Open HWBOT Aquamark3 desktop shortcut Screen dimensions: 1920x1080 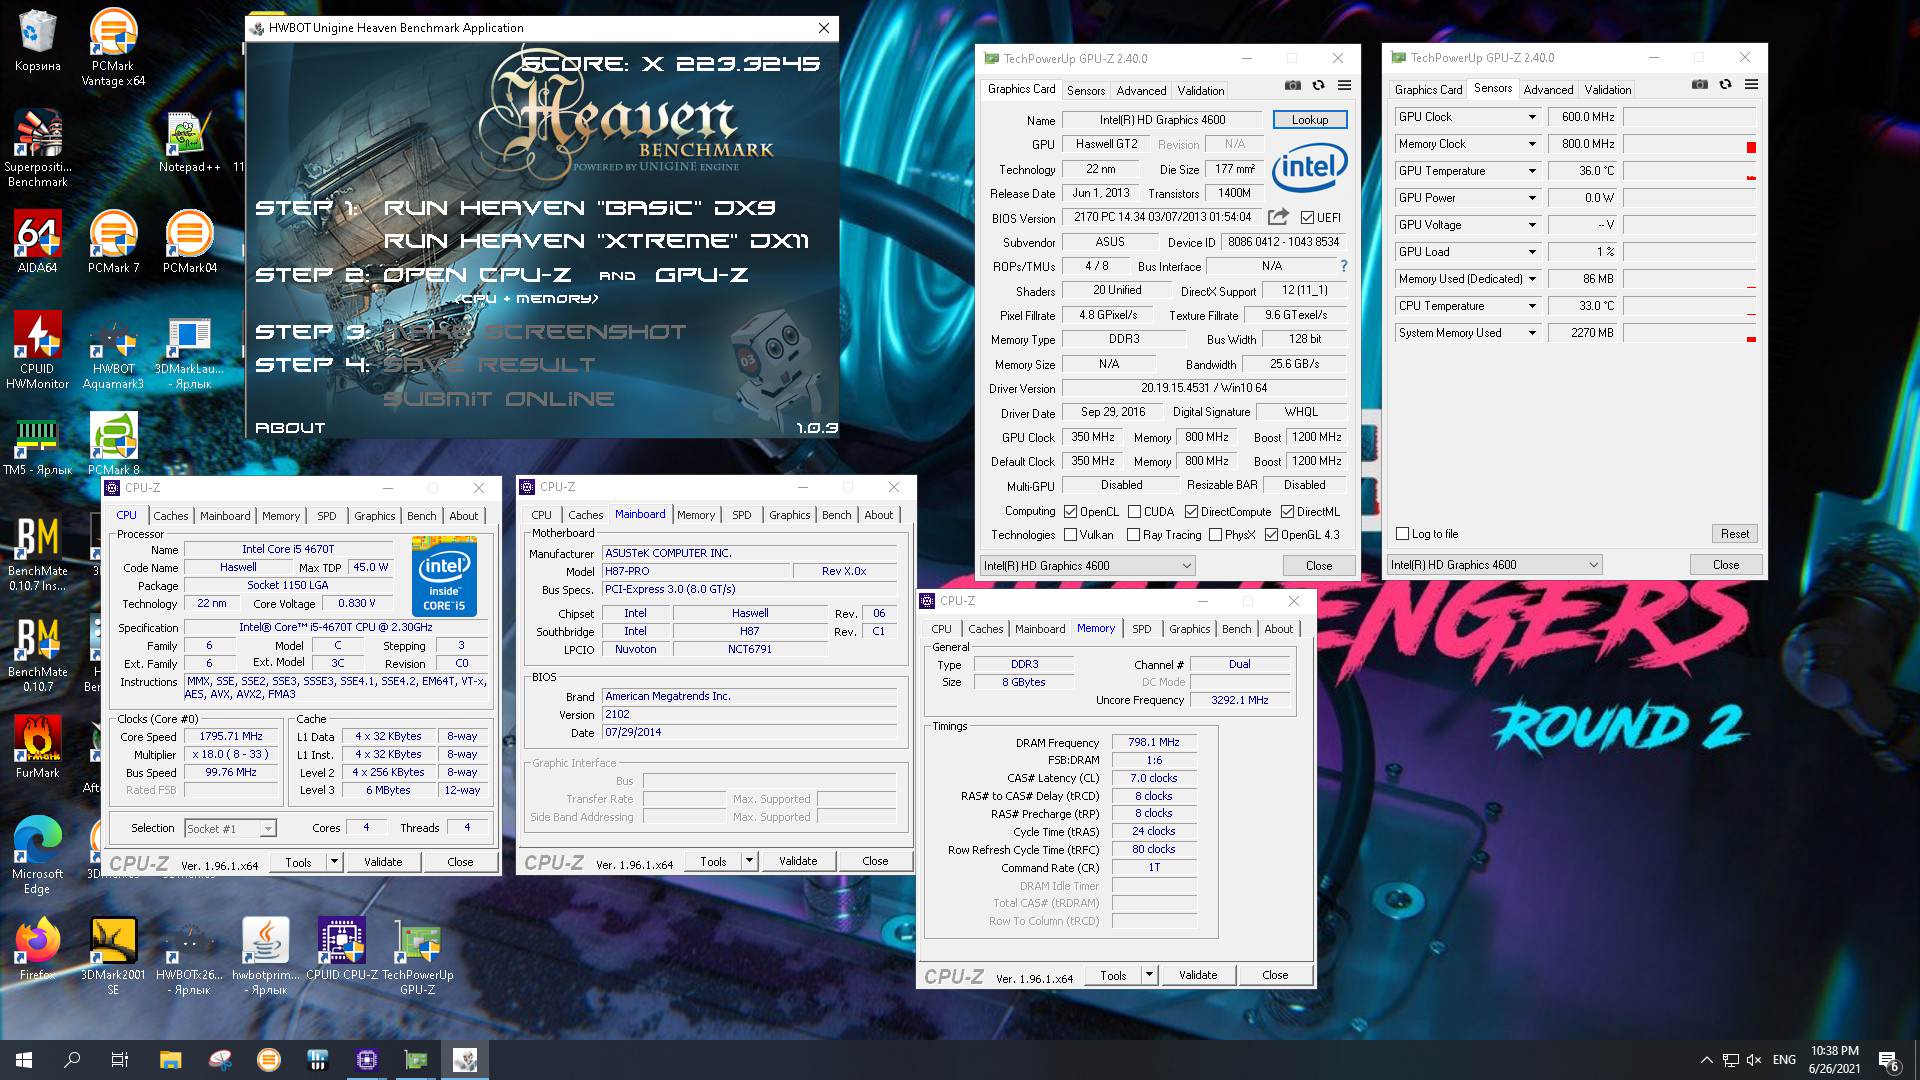point(113,350)
